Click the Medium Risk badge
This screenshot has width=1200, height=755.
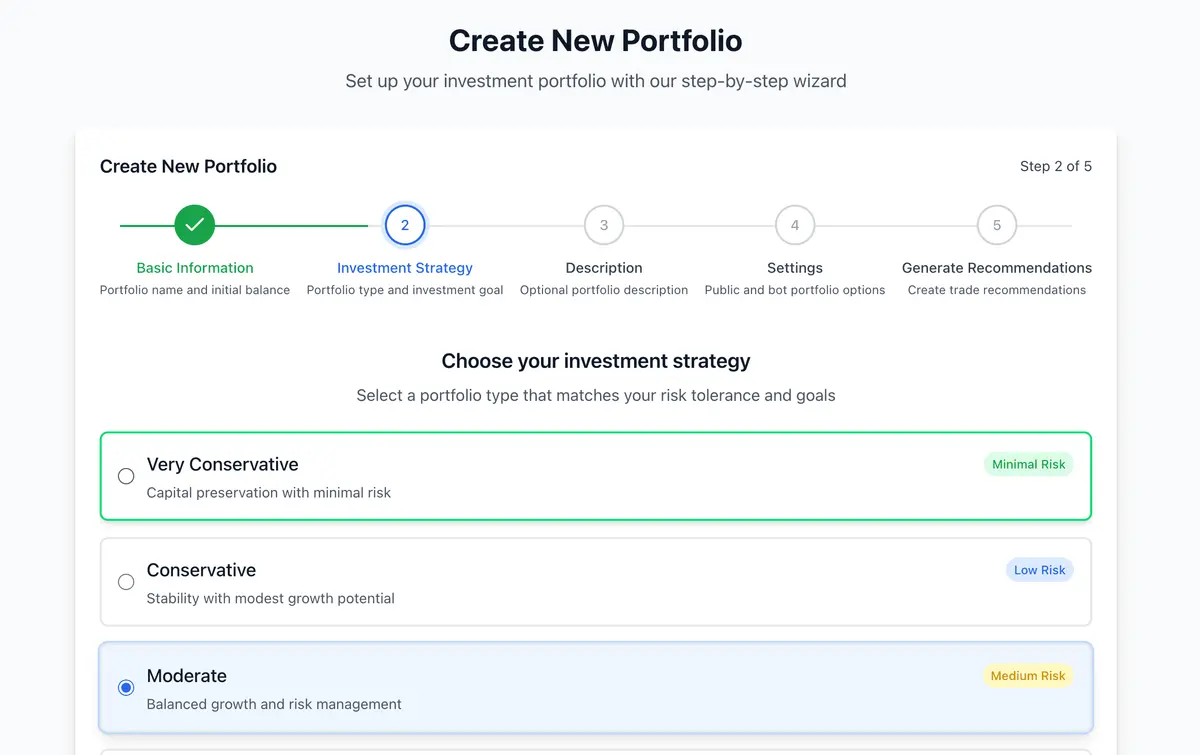(x=1028, y=675)
